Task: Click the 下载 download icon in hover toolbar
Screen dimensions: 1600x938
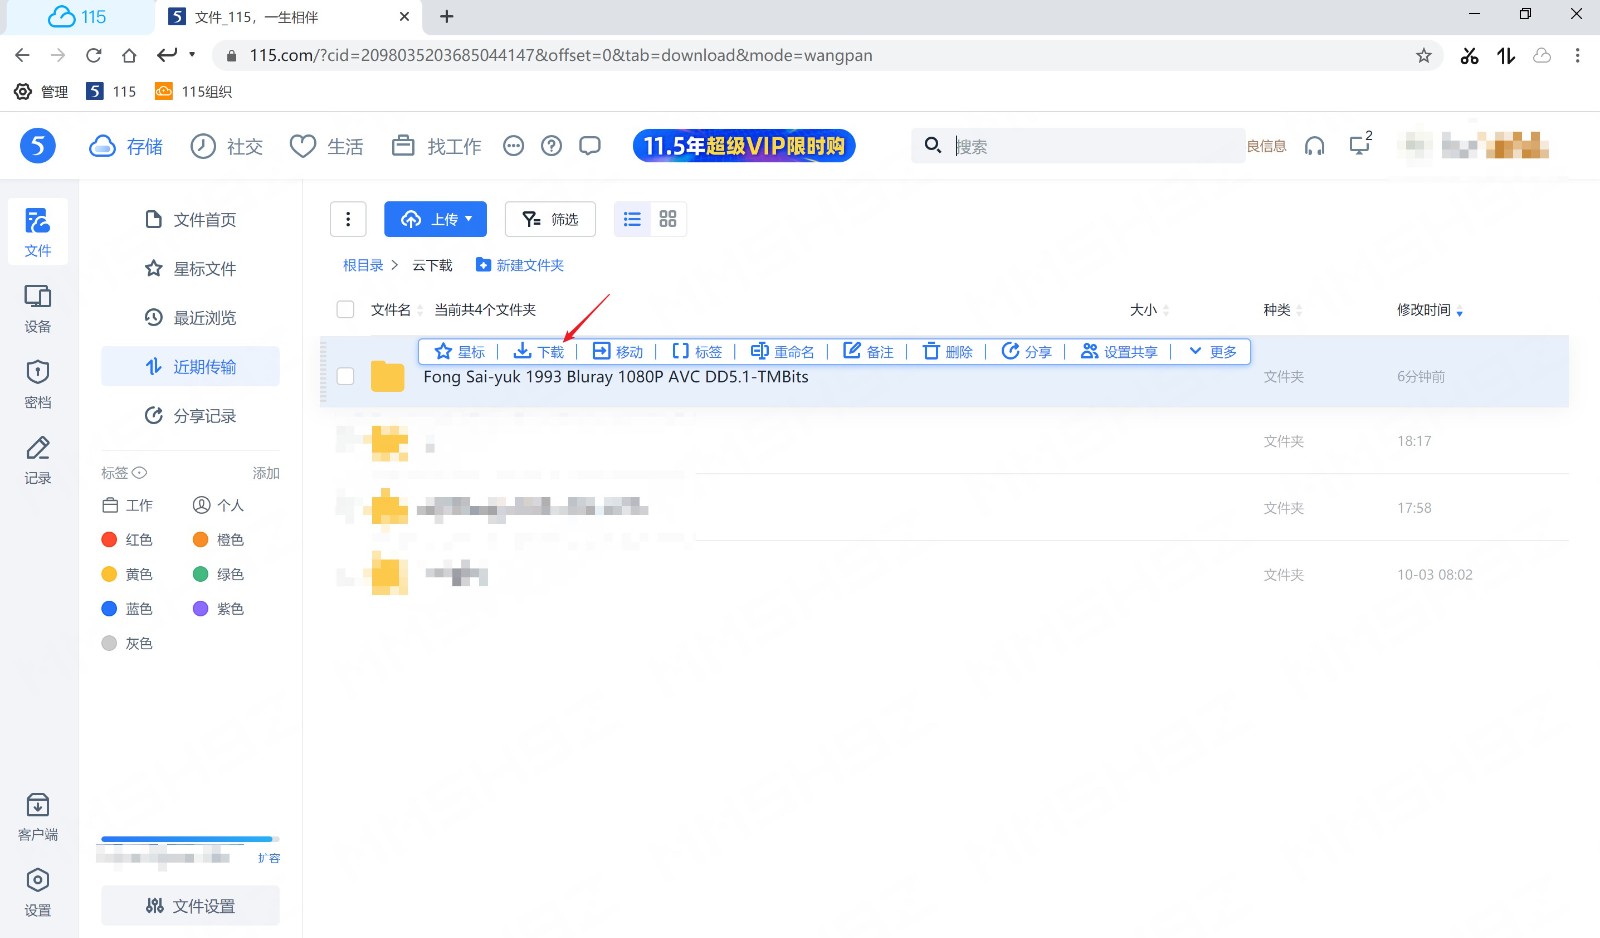Action: [522, 351]
